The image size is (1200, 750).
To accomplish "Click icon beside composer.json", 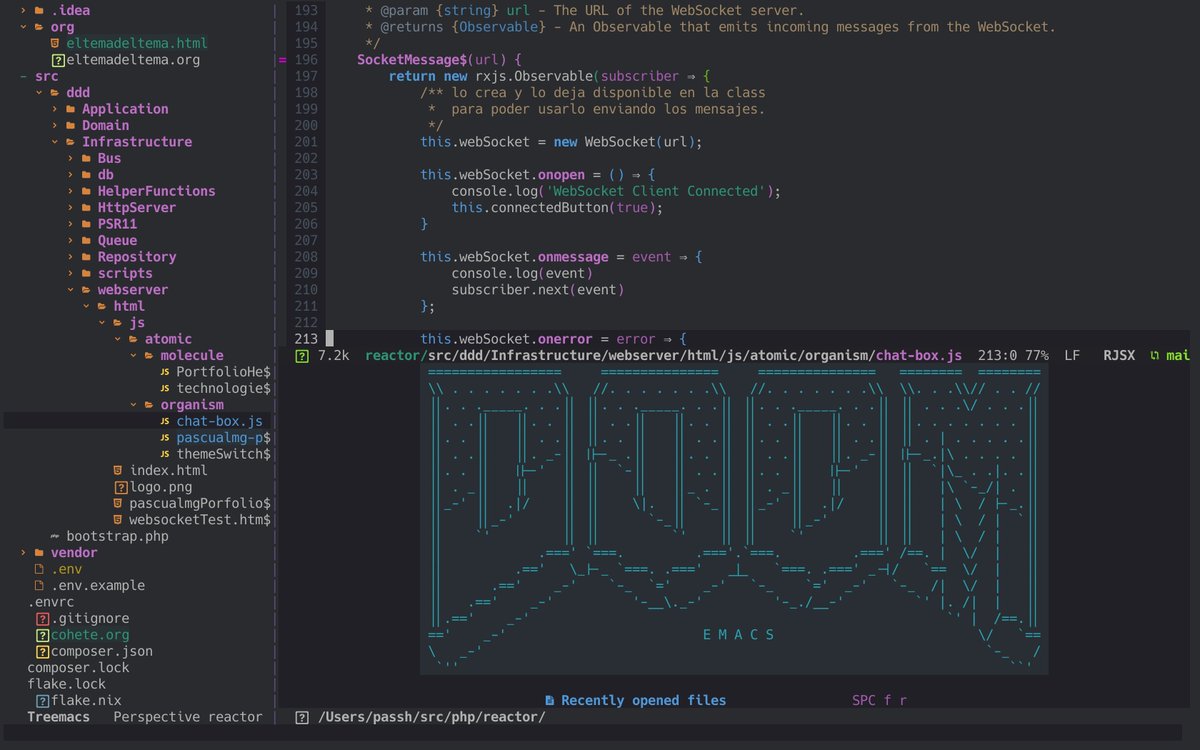I will click(42, 652).
